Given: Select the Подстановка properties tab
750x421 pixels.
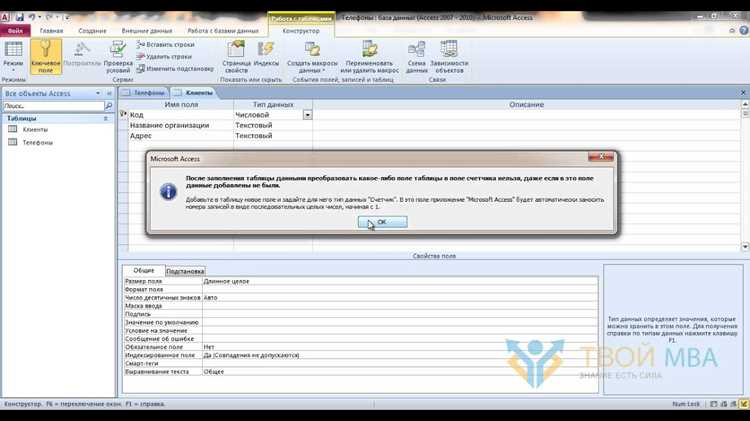Looking at the screenshot, I should pyautogui.click(x=185, y=271).
